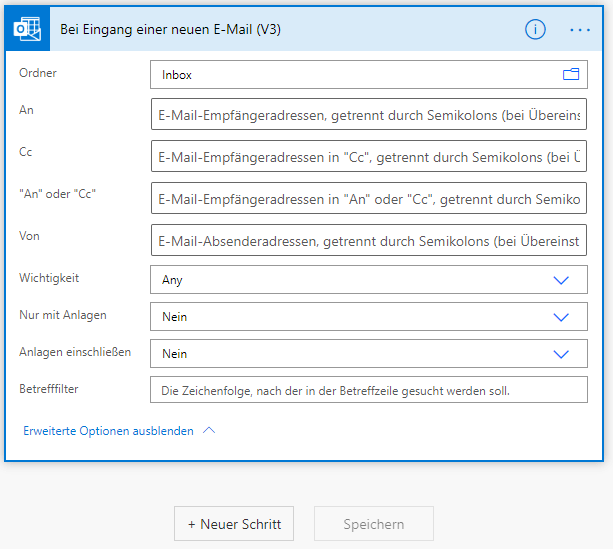Screen dimensions: 613x549
Task: Collapse via Erweiterte Optionen ausblenden link
Action: [x=108, y=431]
